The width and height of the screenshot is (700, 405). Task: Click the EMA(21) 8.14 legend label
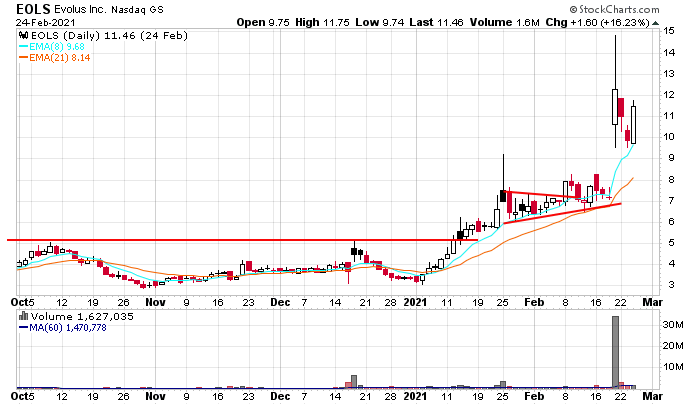click(60, 58)
